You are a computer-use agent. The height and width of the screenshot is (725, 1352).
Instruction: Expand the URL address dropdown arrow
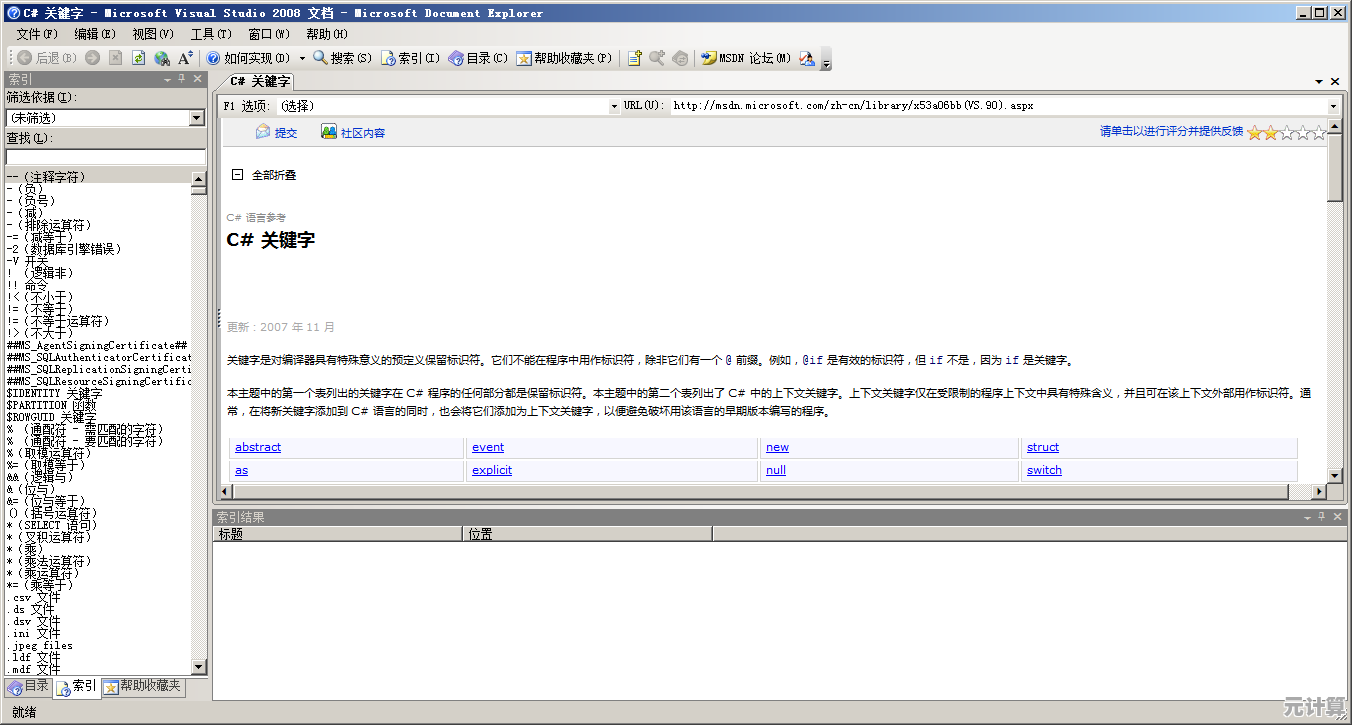pos(1333,105)
